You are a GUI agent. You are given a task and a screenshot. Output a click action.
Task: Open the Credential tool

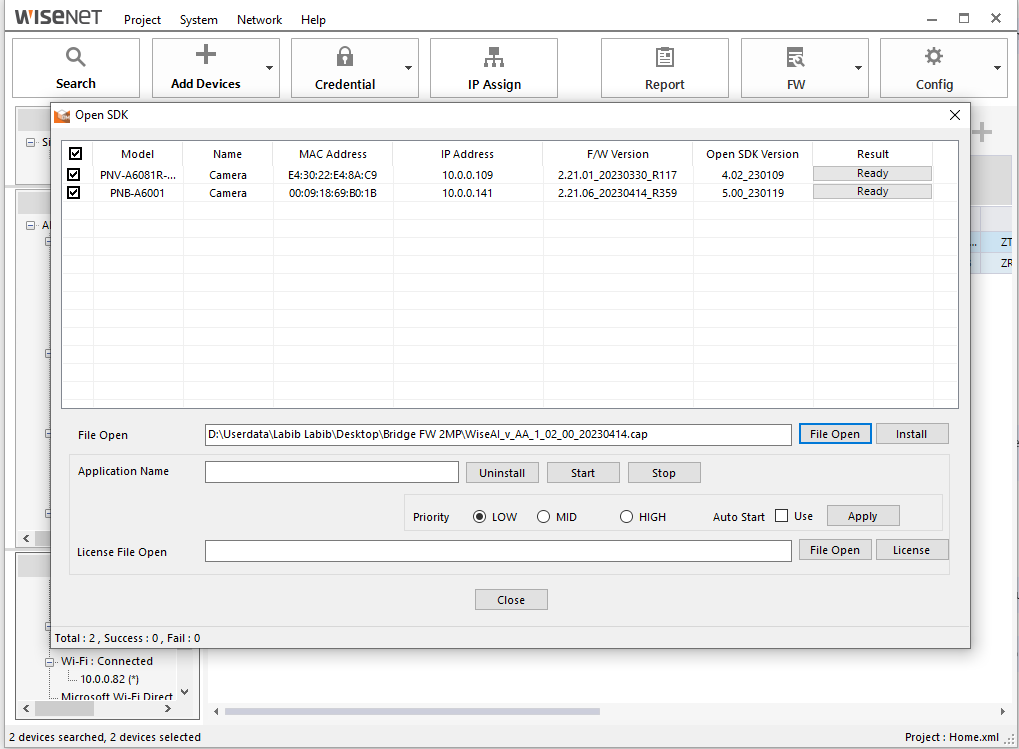point(345,67)
